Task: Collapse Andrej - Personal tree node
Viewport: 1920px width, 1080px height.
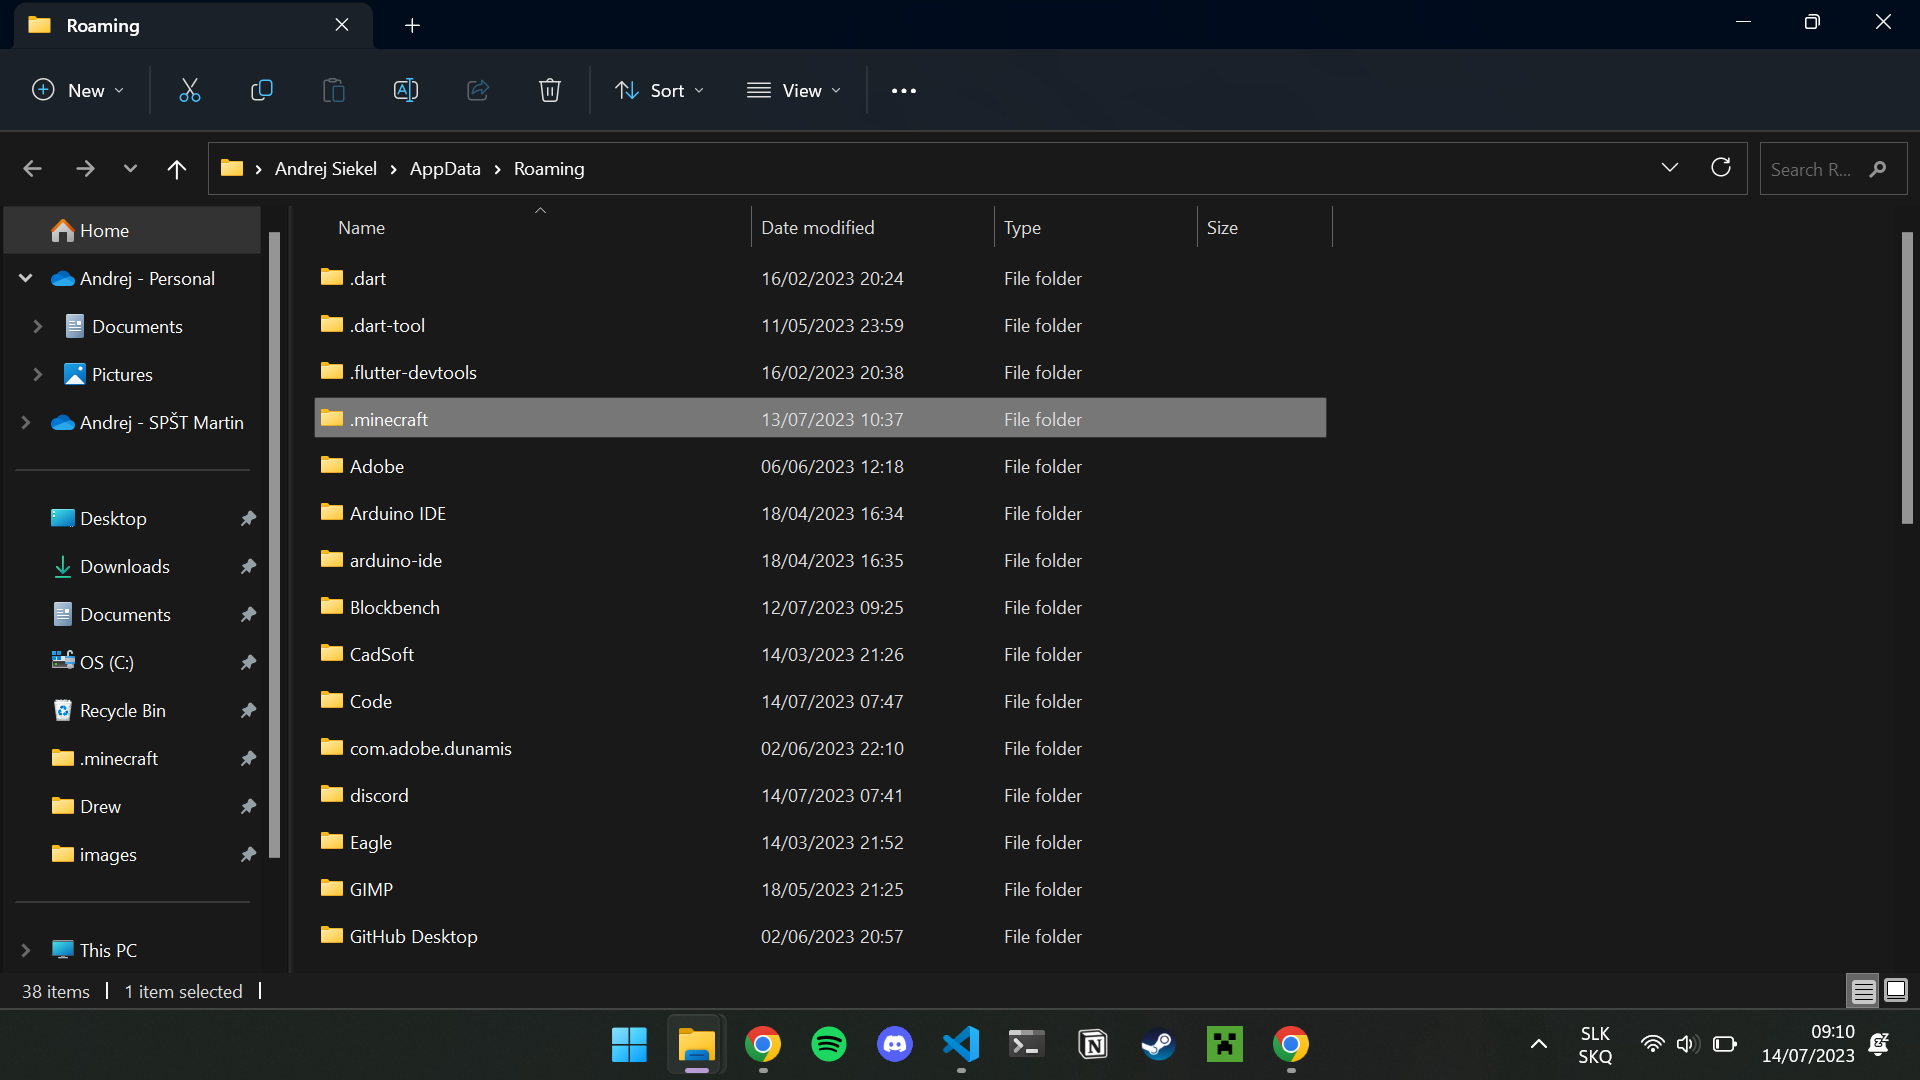Action: pyautogui.click(x=26, y=278)
